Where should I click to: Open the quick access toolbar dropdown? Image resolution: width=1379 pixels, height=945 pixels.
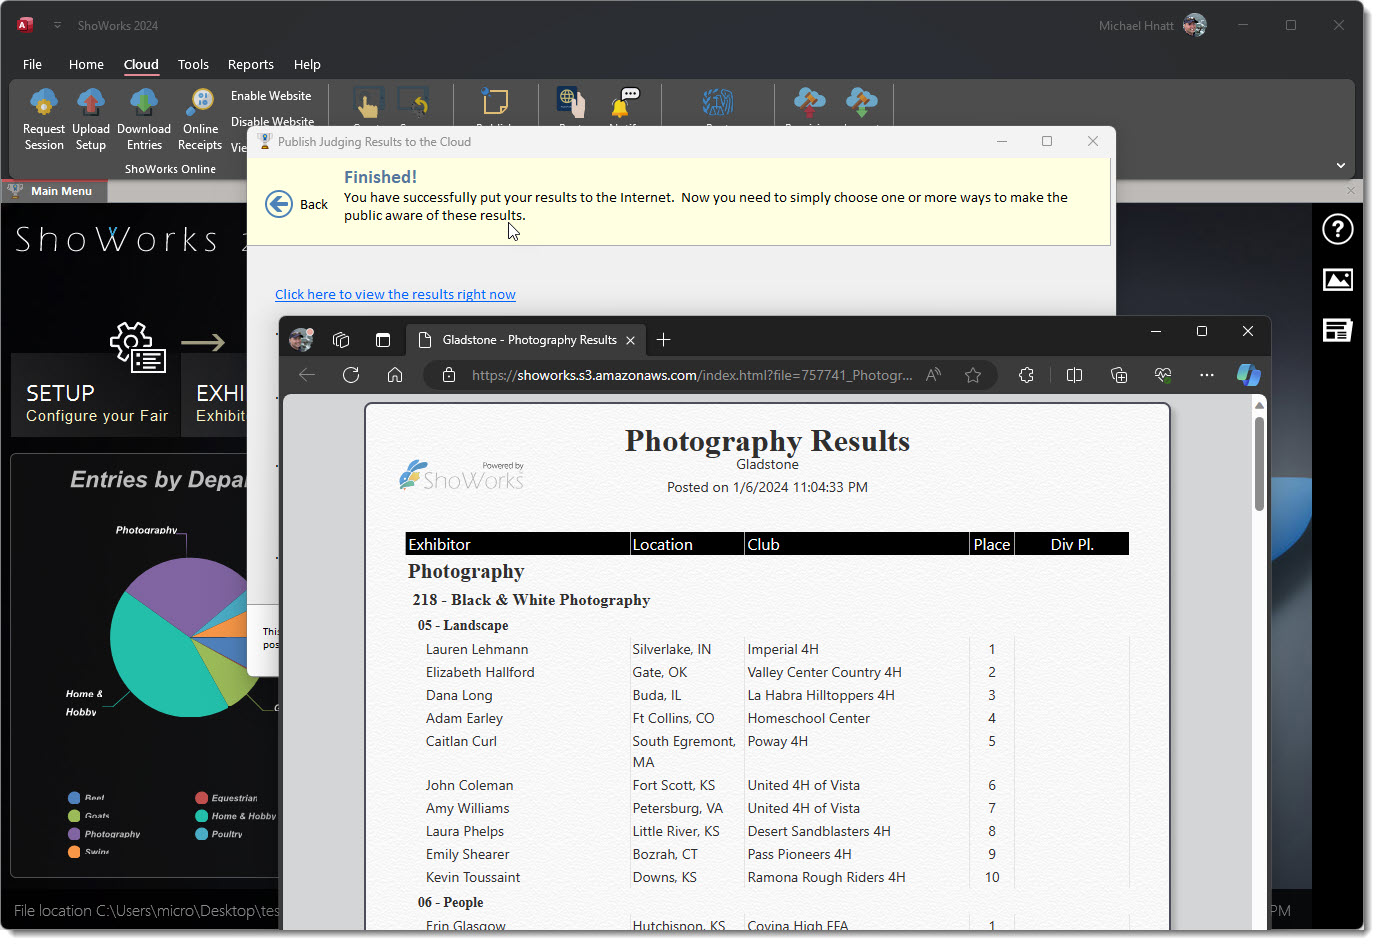pyautogui.click(x=57, y=25)
